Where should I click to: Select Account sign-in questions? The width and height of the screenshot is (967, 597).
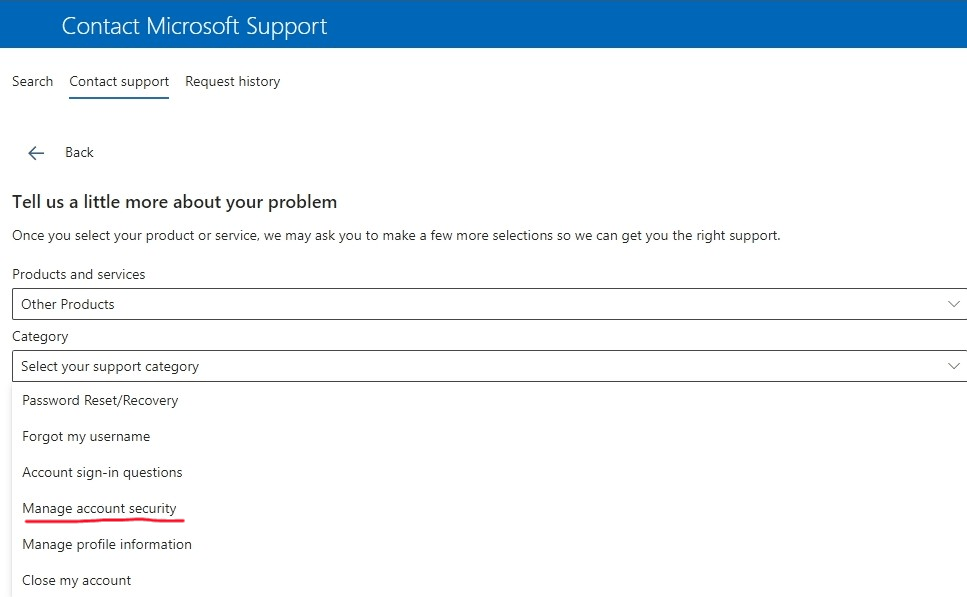pyautogui.click(x=103, y=472)
